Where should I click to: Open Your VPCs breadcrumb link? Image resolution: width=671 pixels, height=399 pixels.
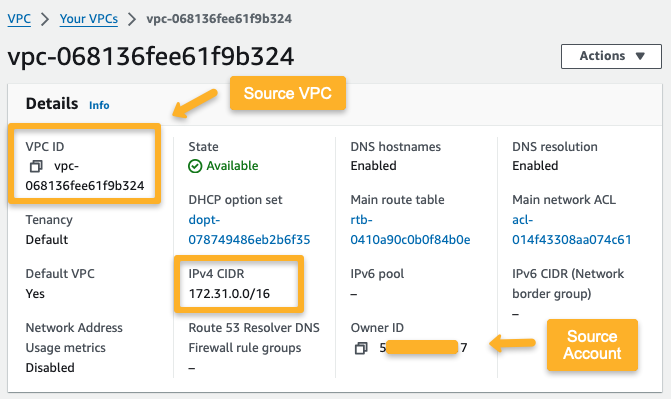tap(89, 19)
